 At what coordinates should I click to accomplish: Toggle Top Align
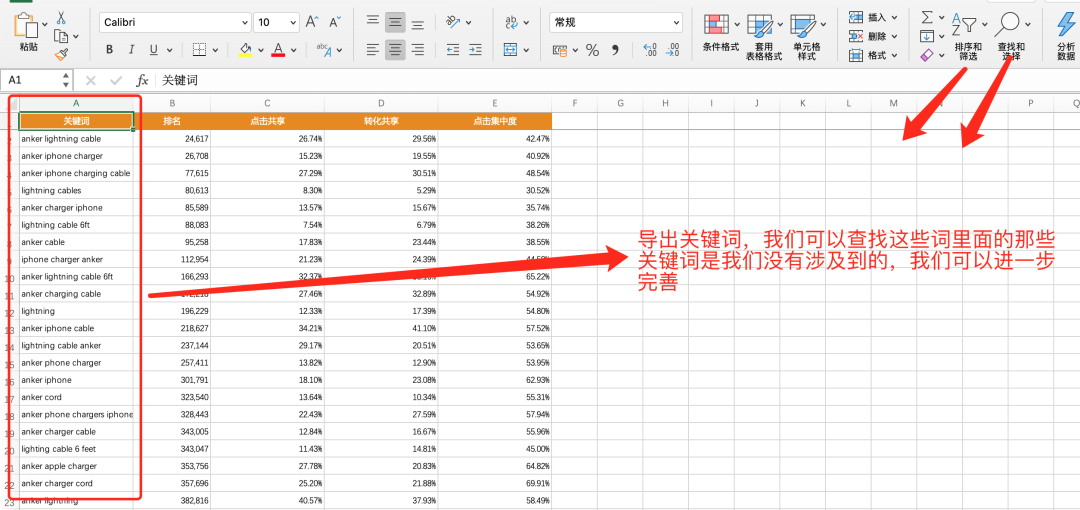[373, 20]
